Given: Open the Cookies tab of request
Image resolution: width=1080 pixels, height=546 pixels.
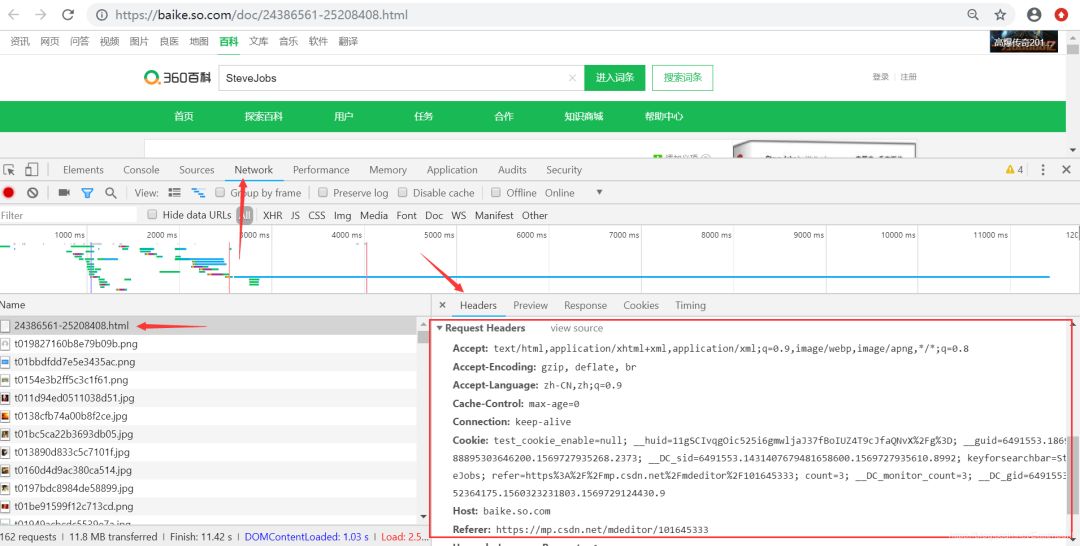Looking at the screenshot, I should coord(641,305).
